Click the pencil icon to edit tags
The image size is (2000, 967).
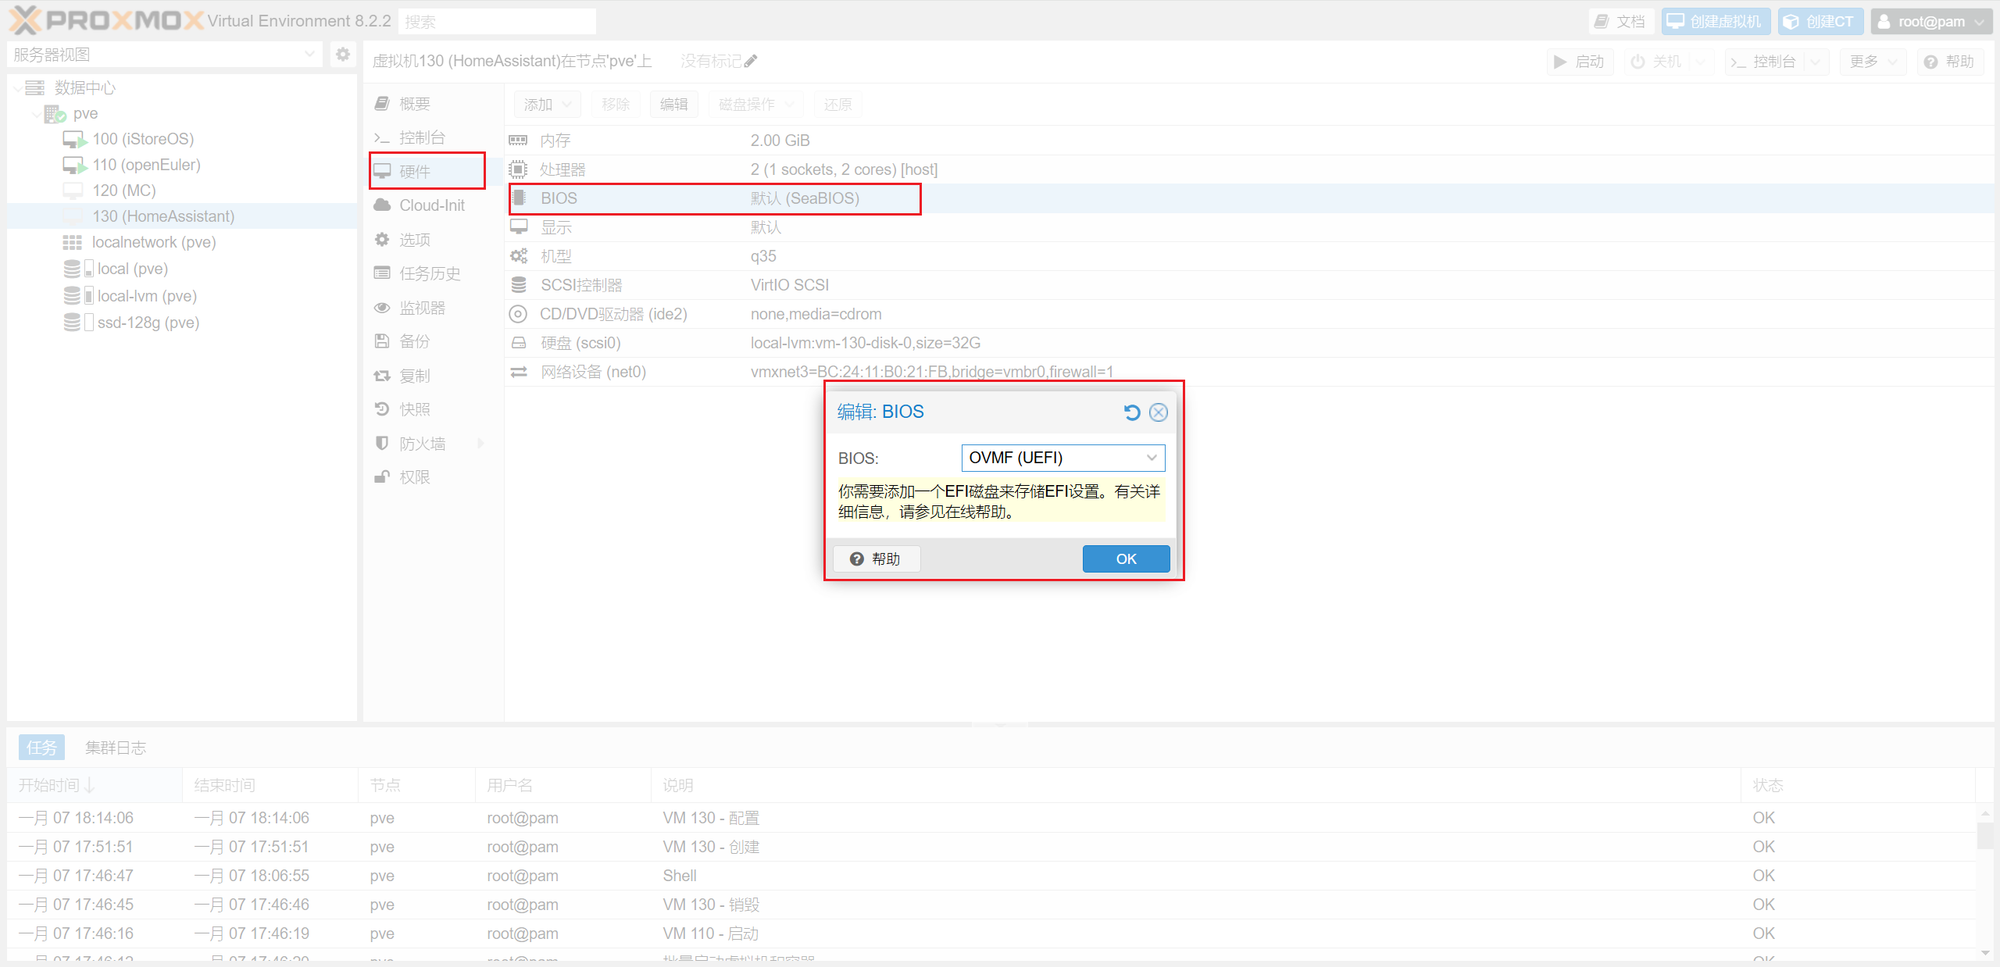pyautogui.click(x=751, y=61)
